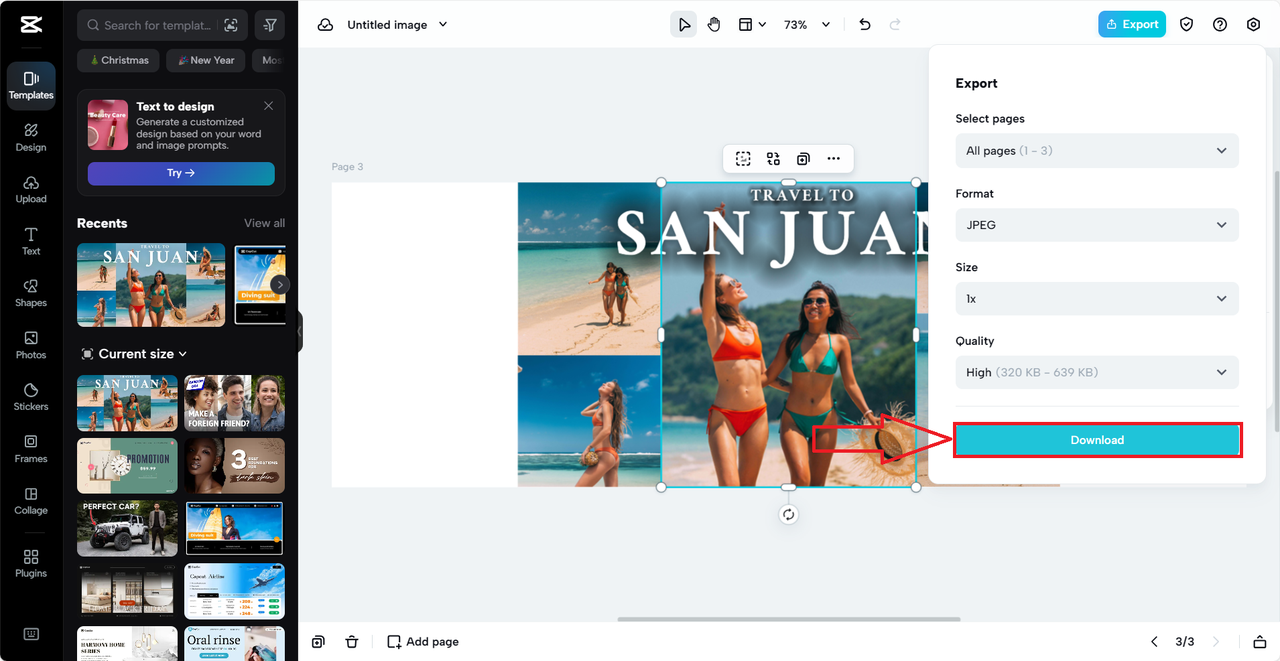Viewport: 1280px width, 661px height.
Task: Open the settings hexagon icon
Action: (1254, 25)
